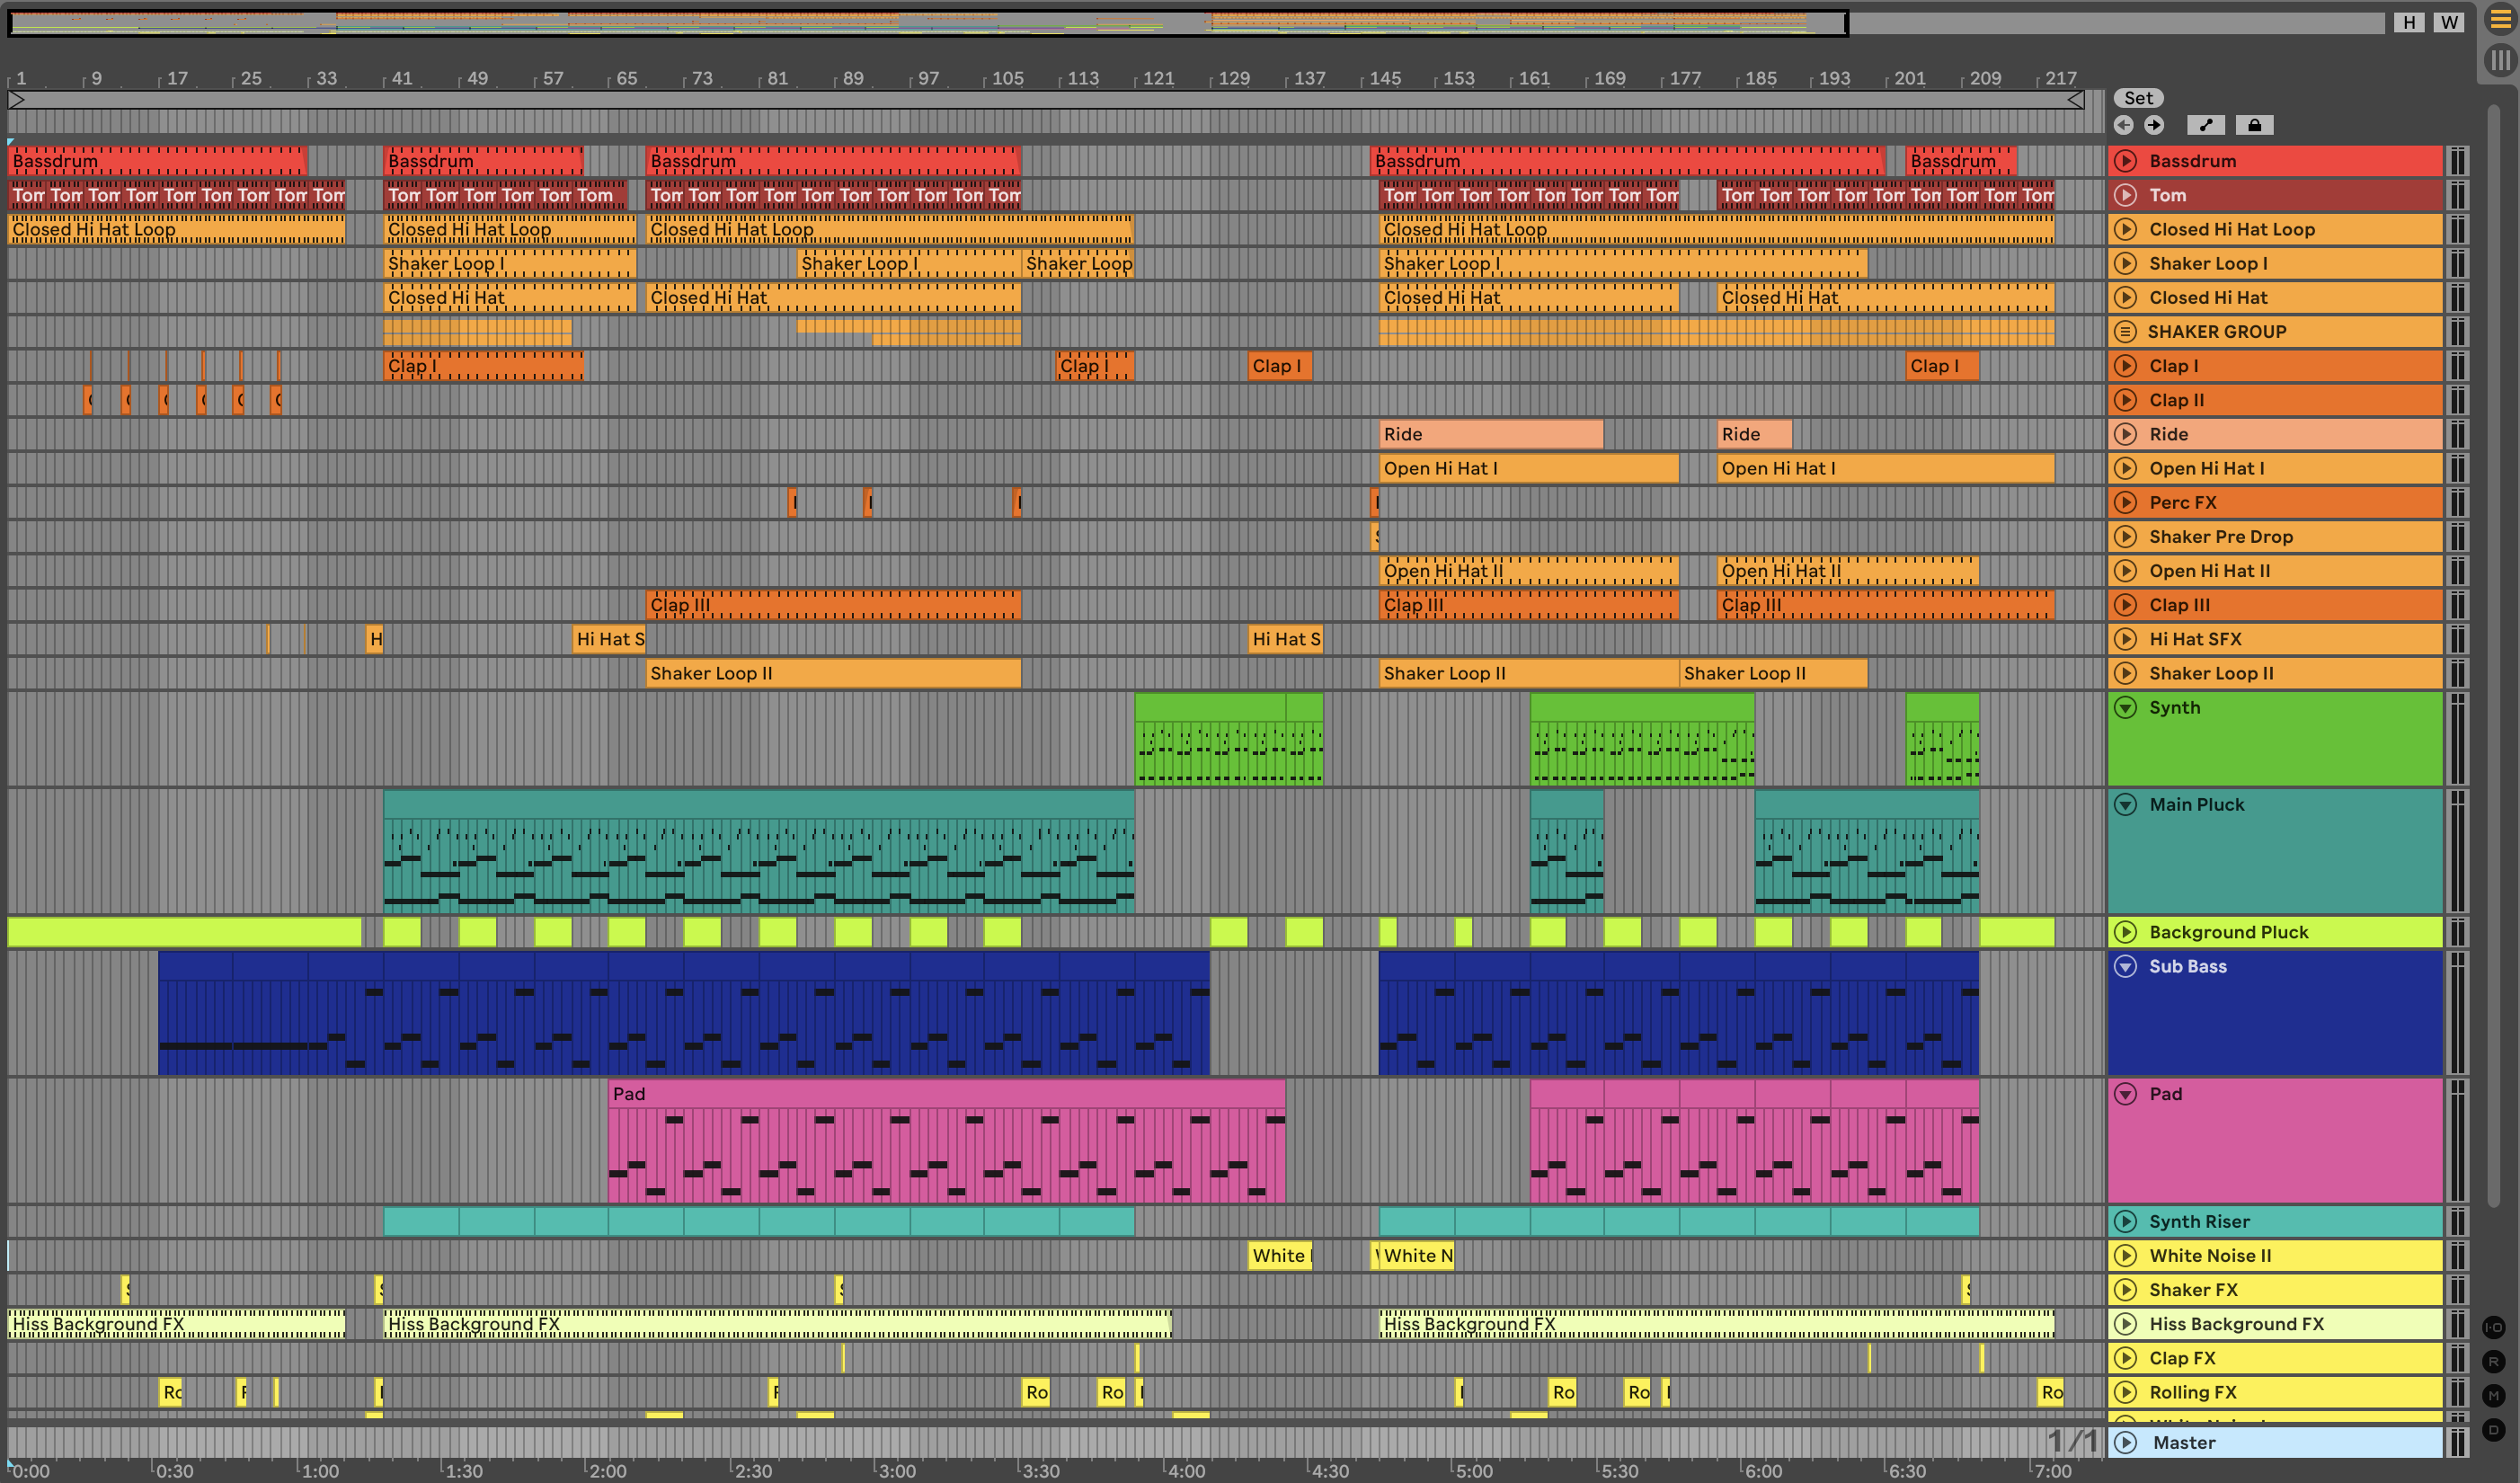This screenshot has width=2520, height=1483.
Task: Jump to the next locator arrow
Action: point(2154,125)
